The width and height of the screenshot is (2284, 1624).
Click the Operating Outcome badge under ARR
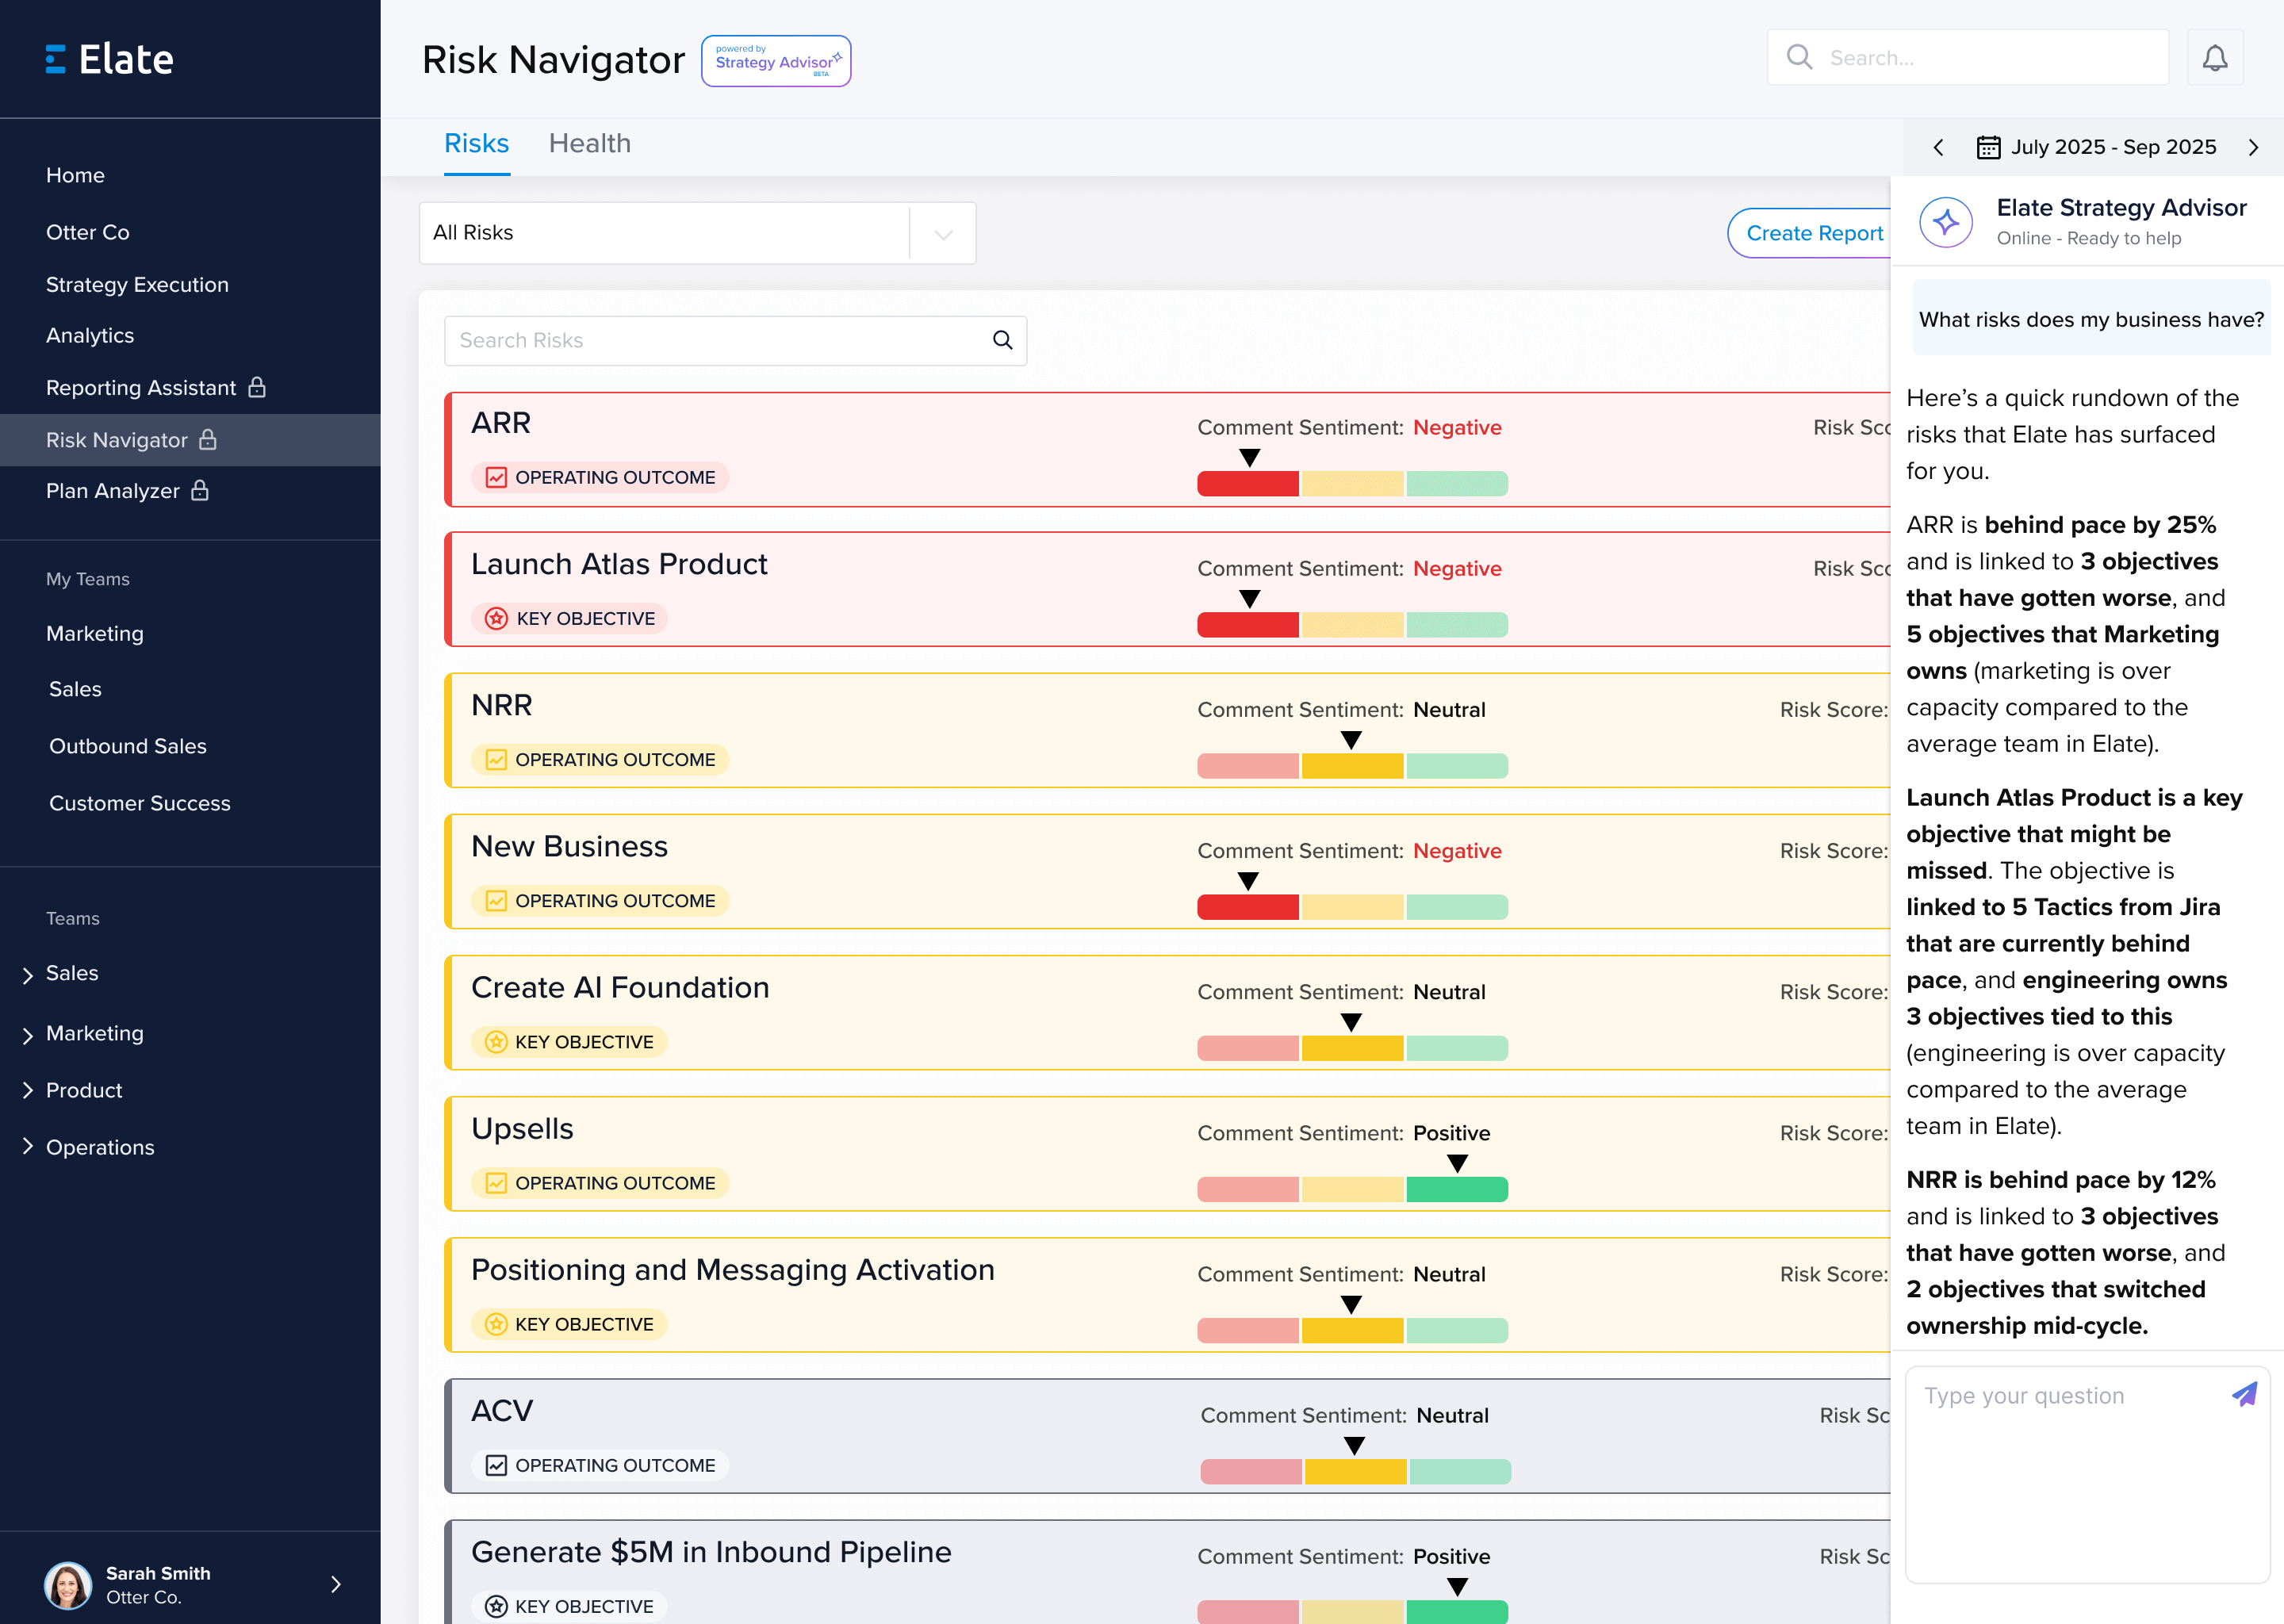click(600, 477)
